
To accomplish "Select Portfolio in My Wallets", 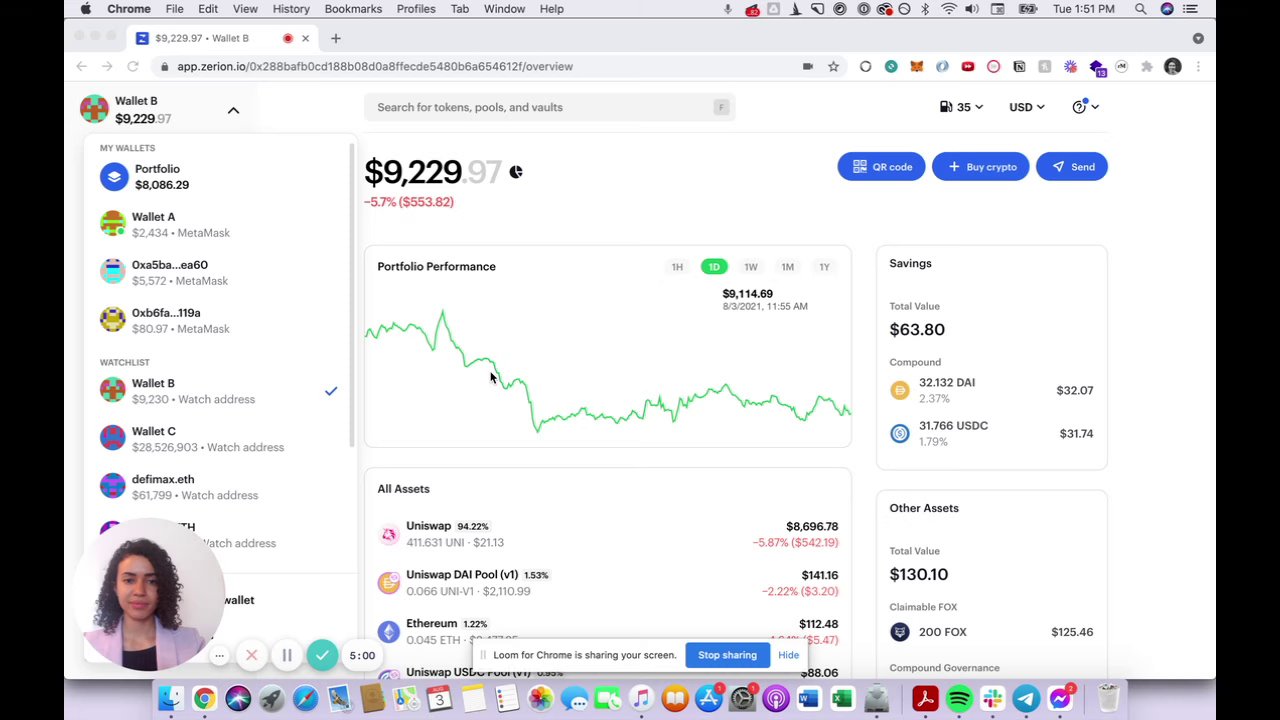I will [x=220, y=177].
